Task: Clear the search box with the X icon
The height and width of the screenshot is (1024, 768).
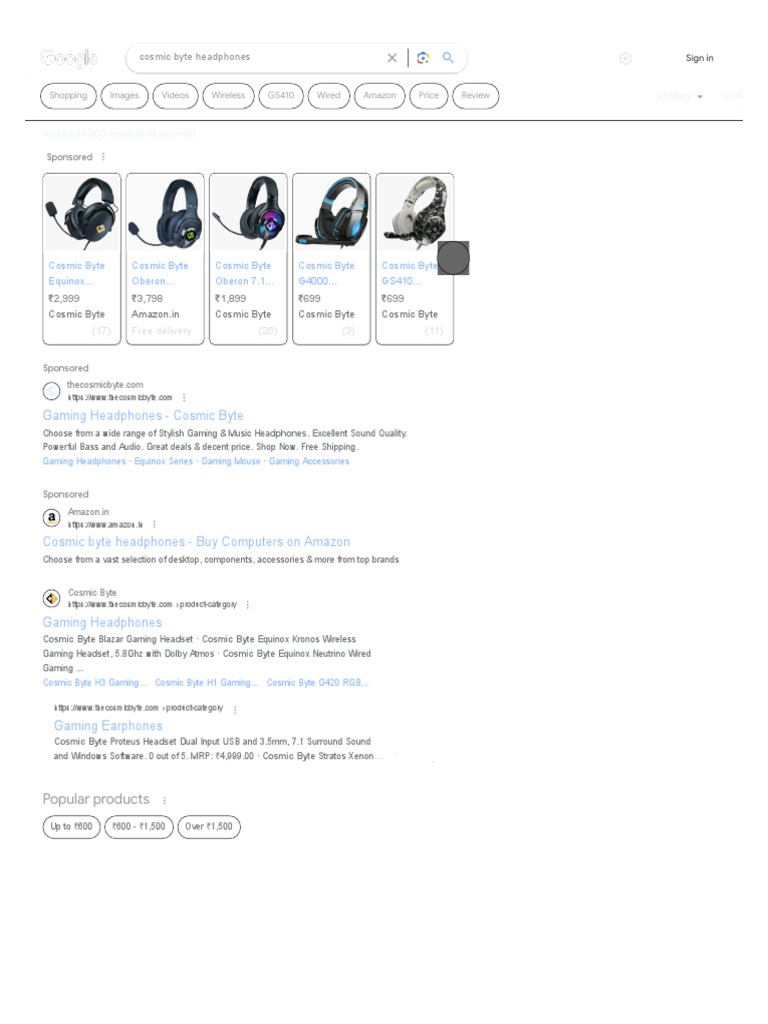Action: tap(392, 57)
